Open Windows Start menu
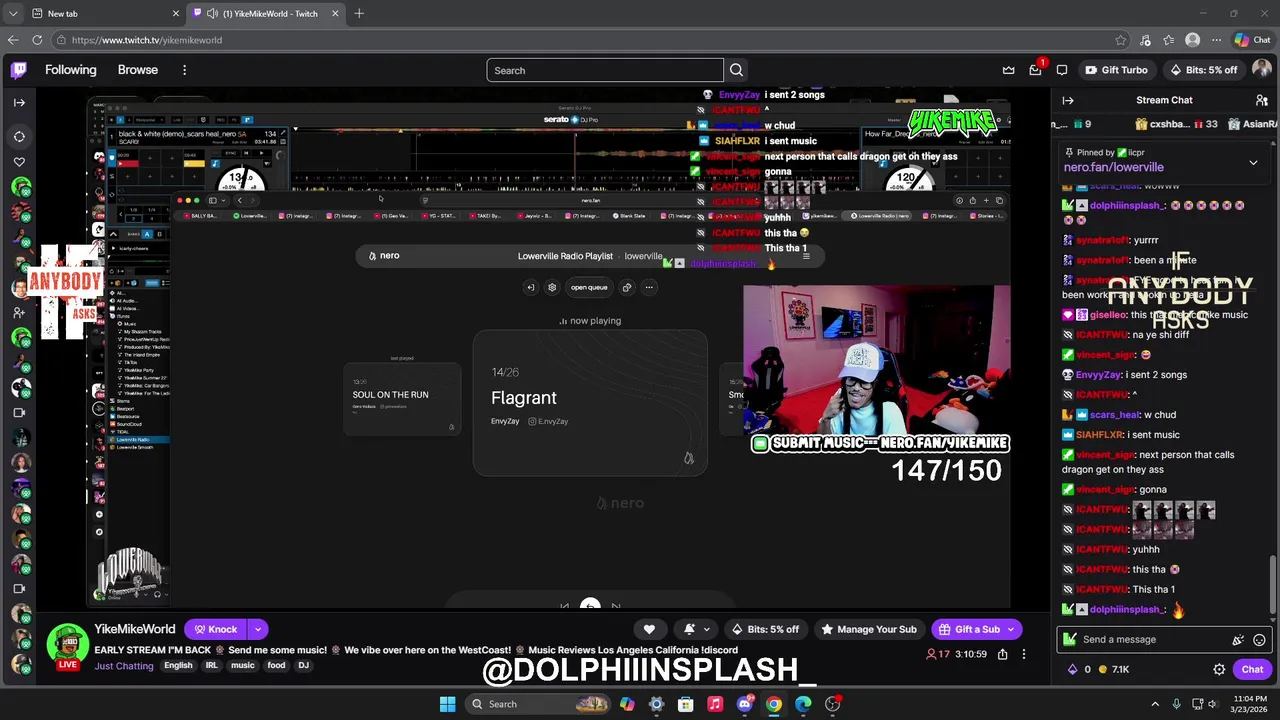The image size is (1280, 720). (447, 704)
